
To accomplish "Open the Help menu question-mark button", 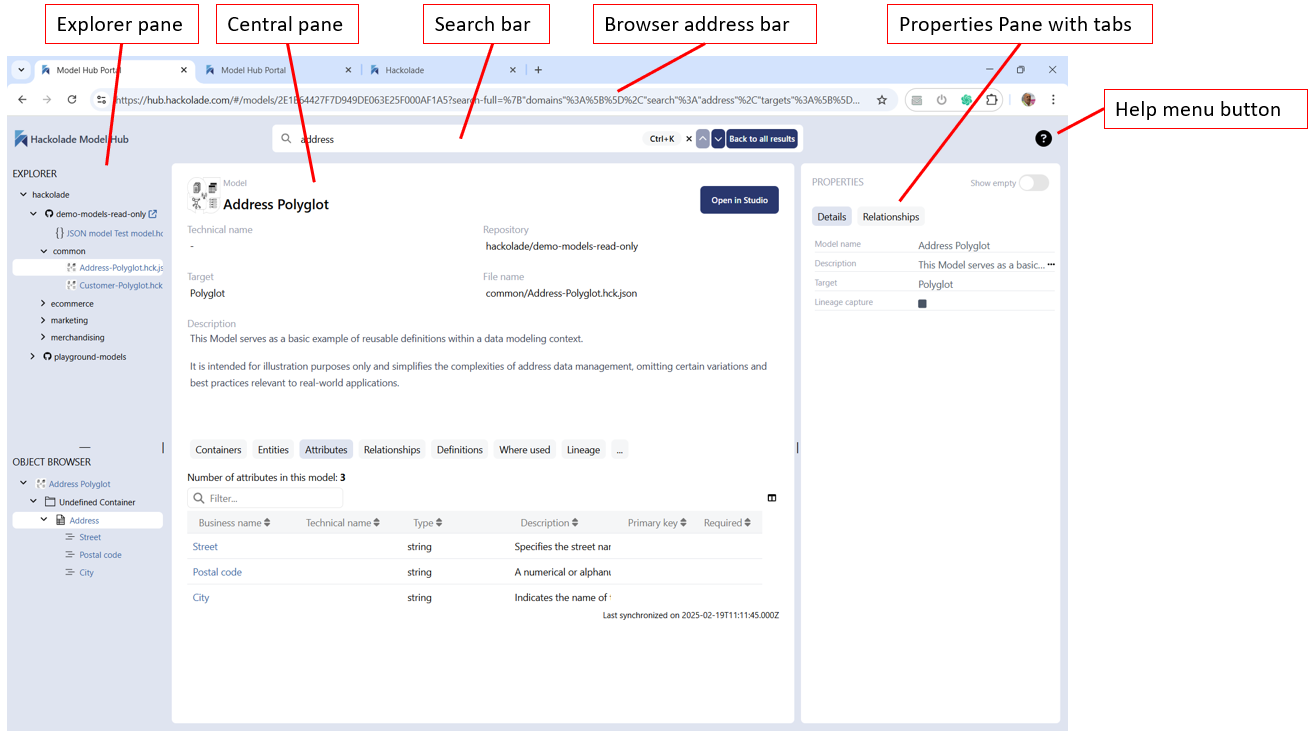I will tap(1043, 139).
